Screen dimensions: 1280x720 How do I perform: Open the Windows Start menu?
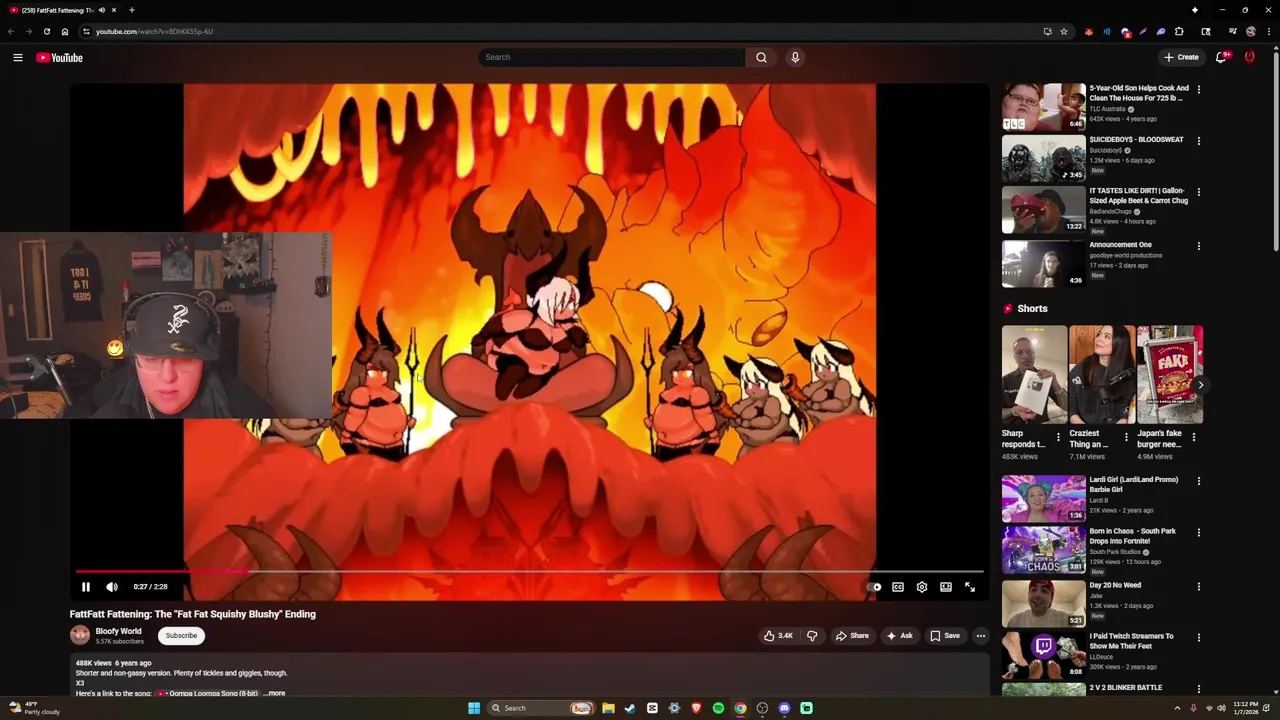[474, 708]
